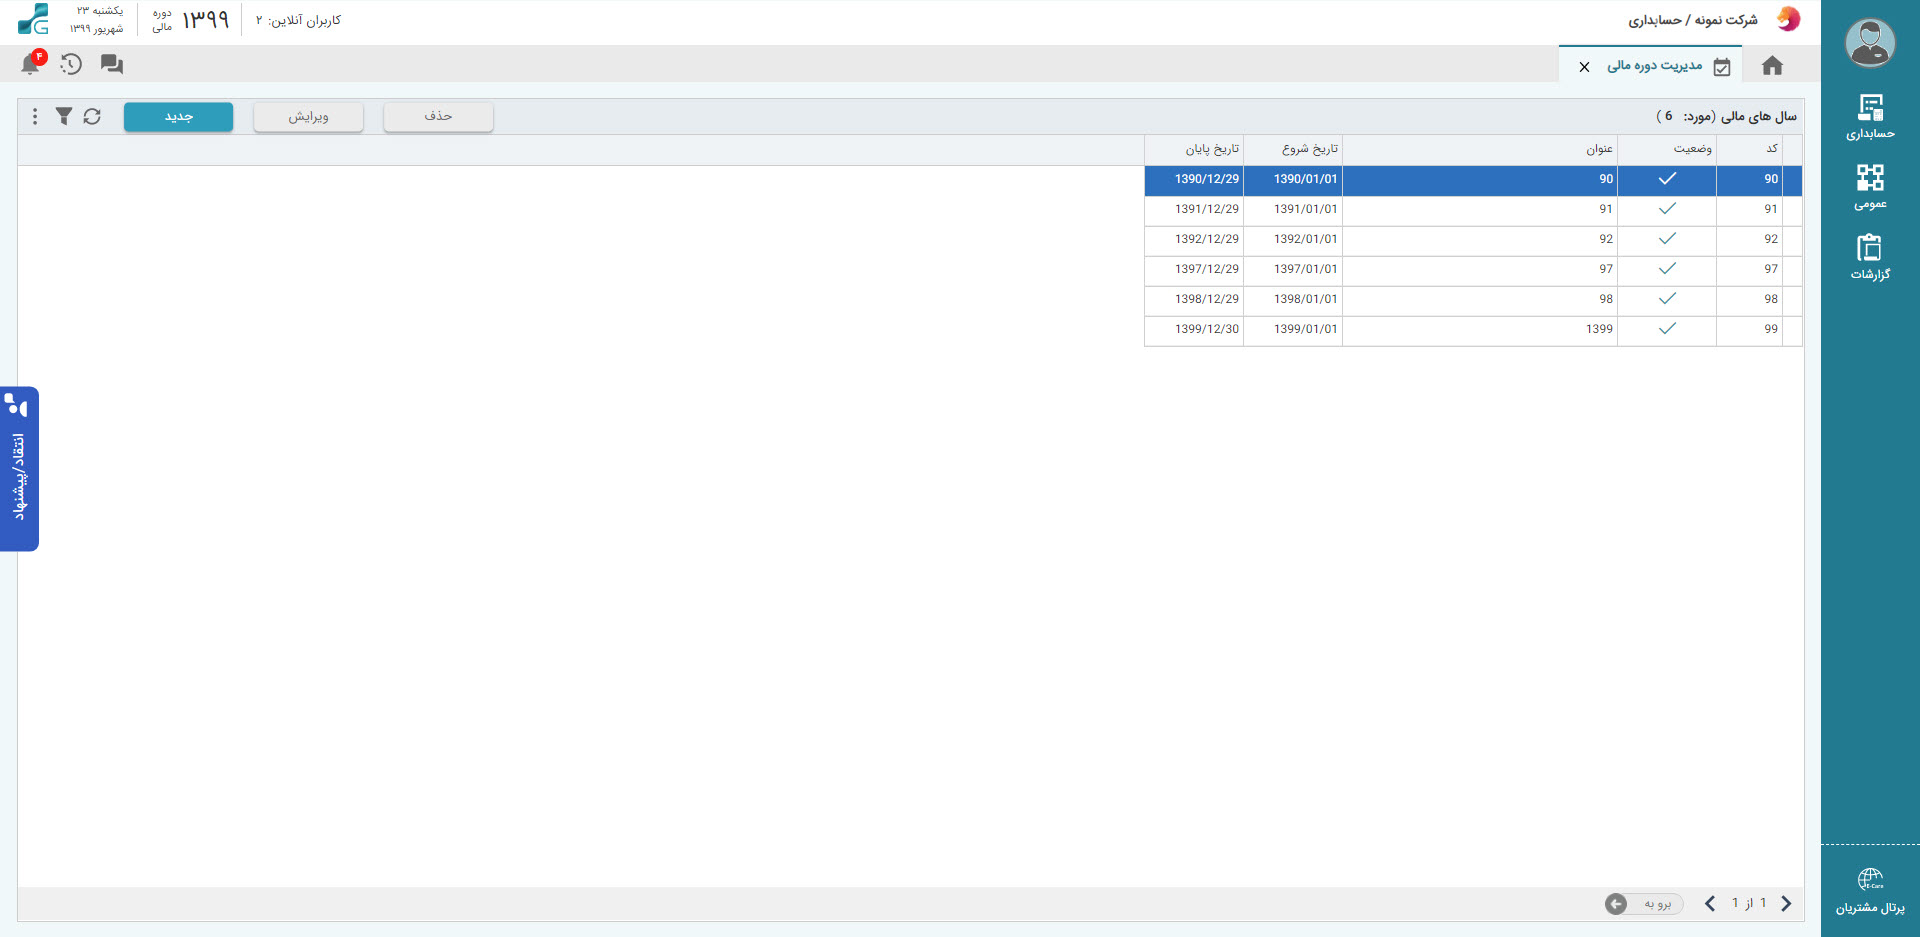Click the جدید new button

[x=178, y=117]
